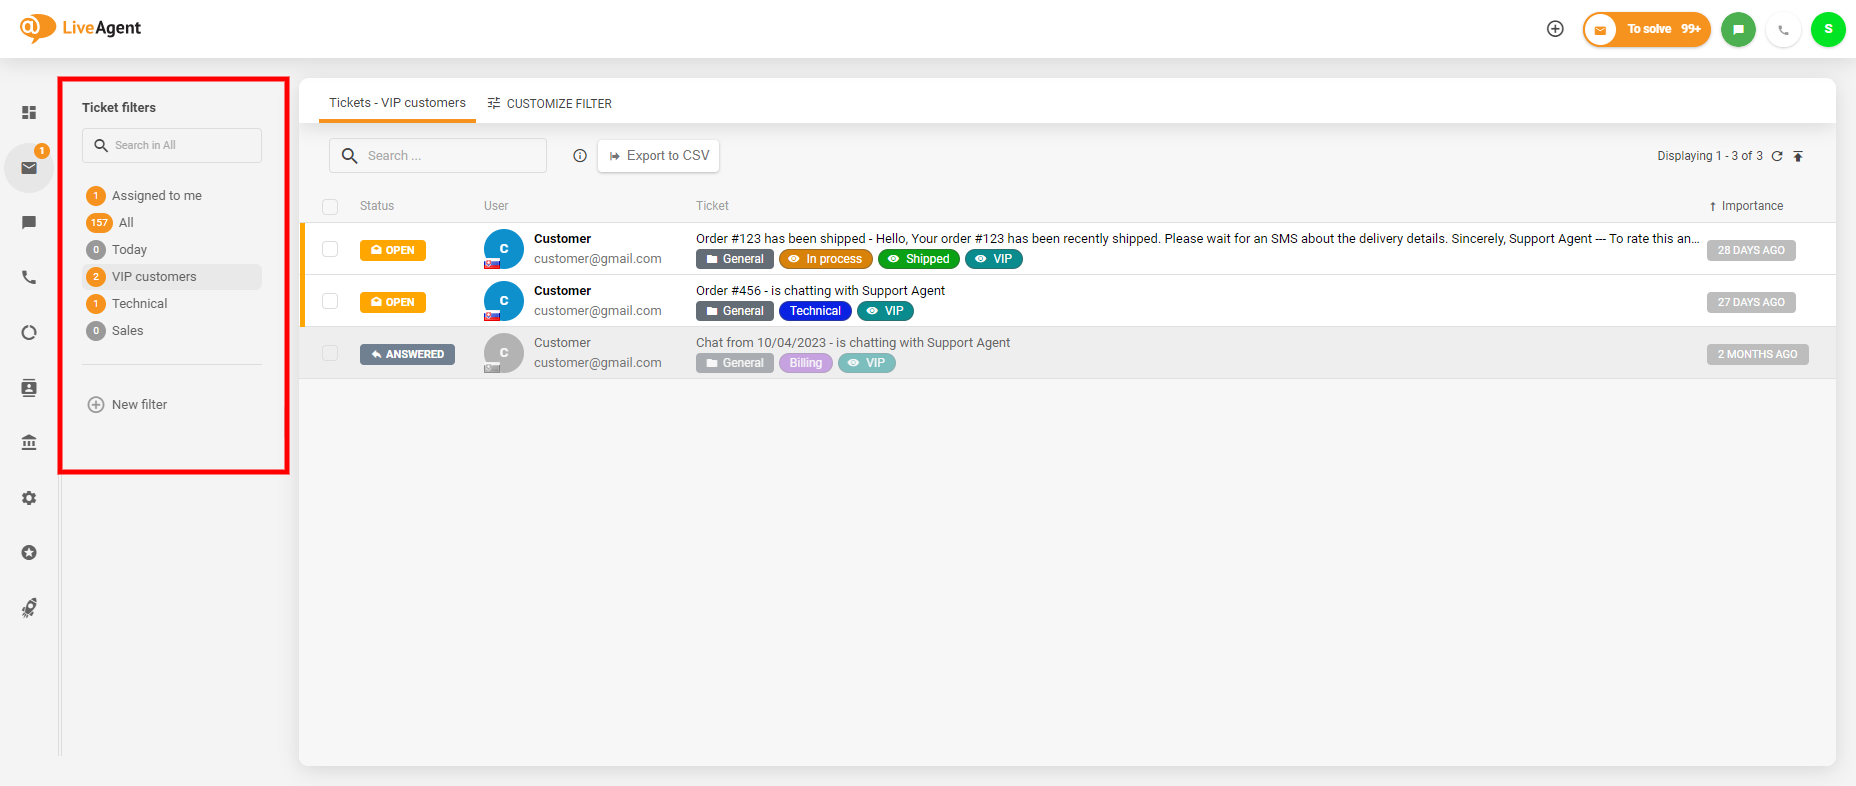Select the Tickets - VIP customers tab
The width and height of the screenshot is (1856, 786).
point(397,103)
